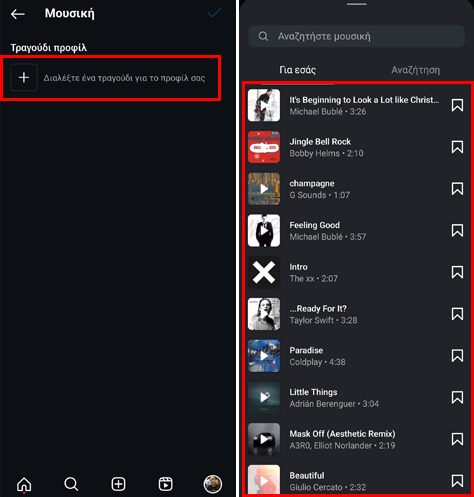Play the Paradise cover preview

pyautogui.click(x=264, y=356)
